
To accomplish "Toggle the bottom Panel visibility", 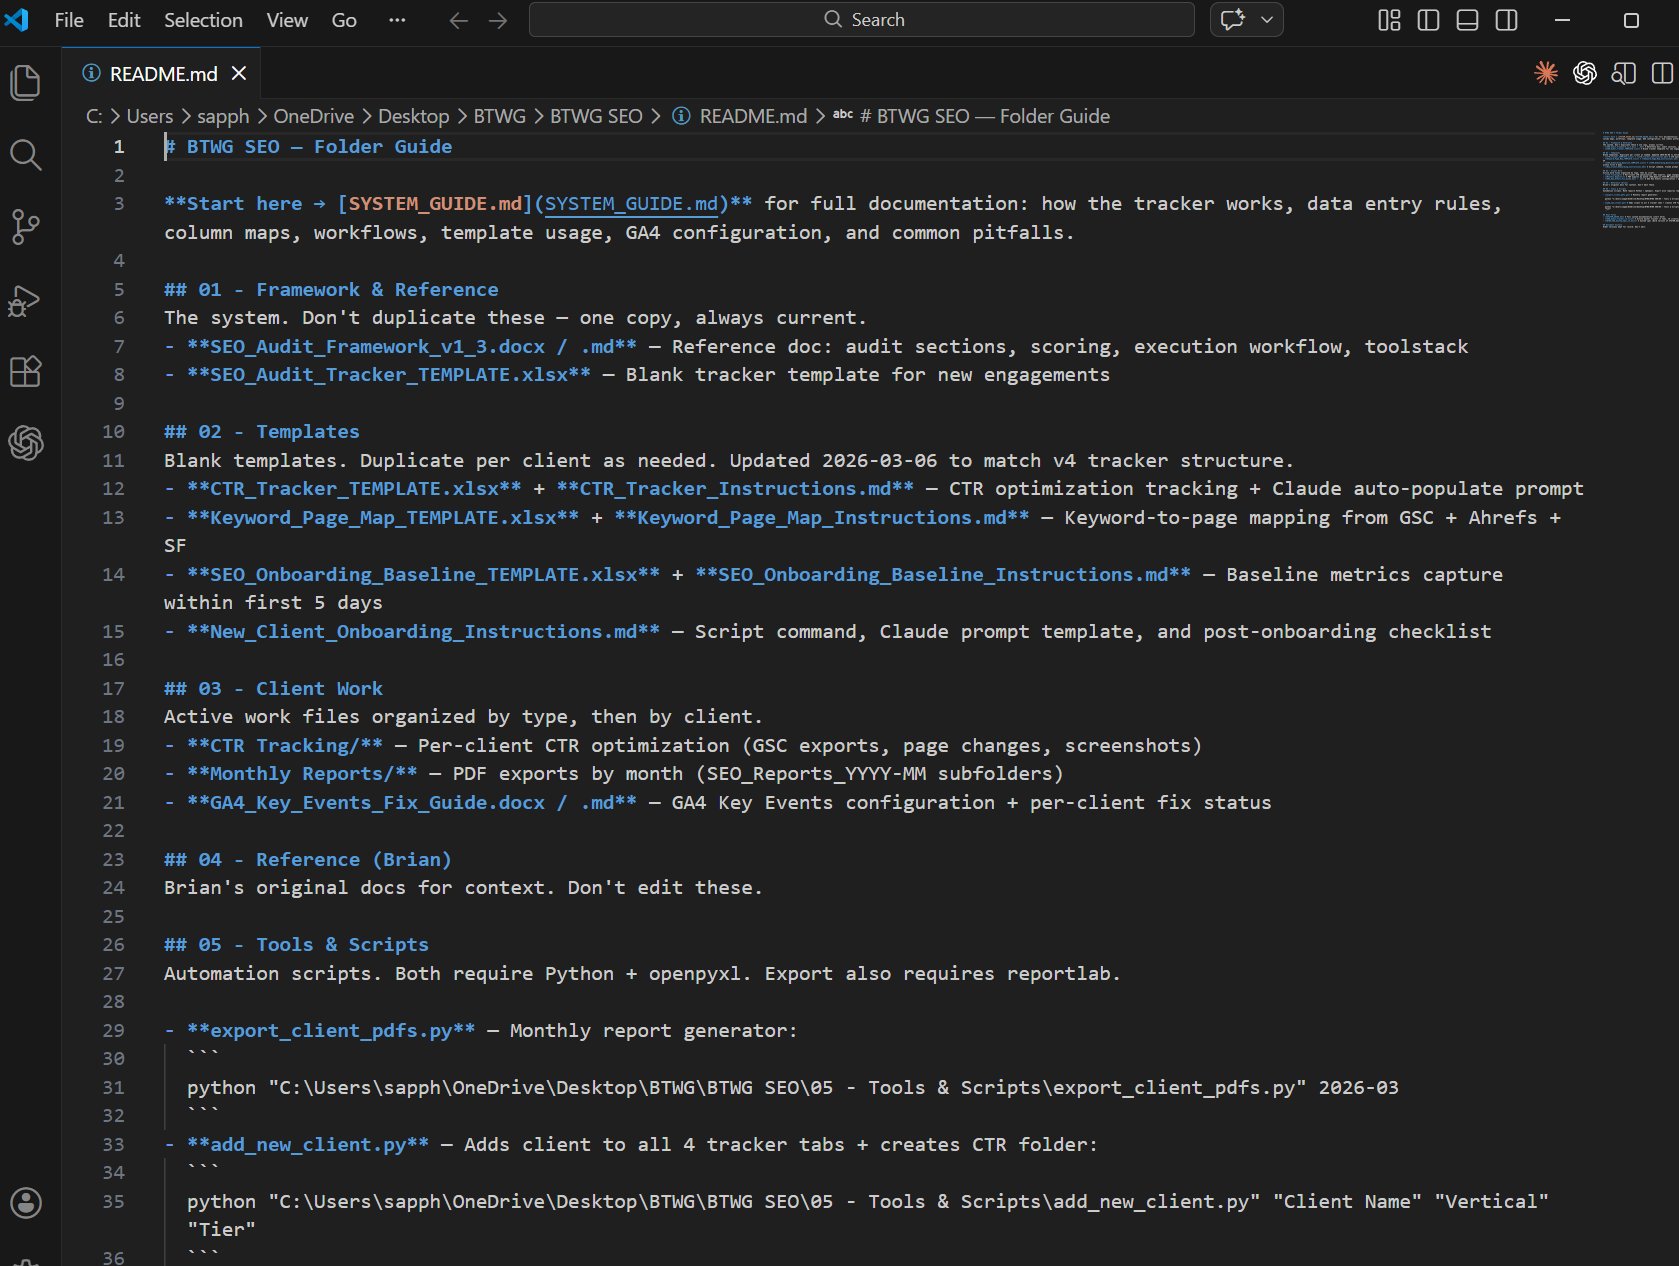I will click(x=1466, y=19).
